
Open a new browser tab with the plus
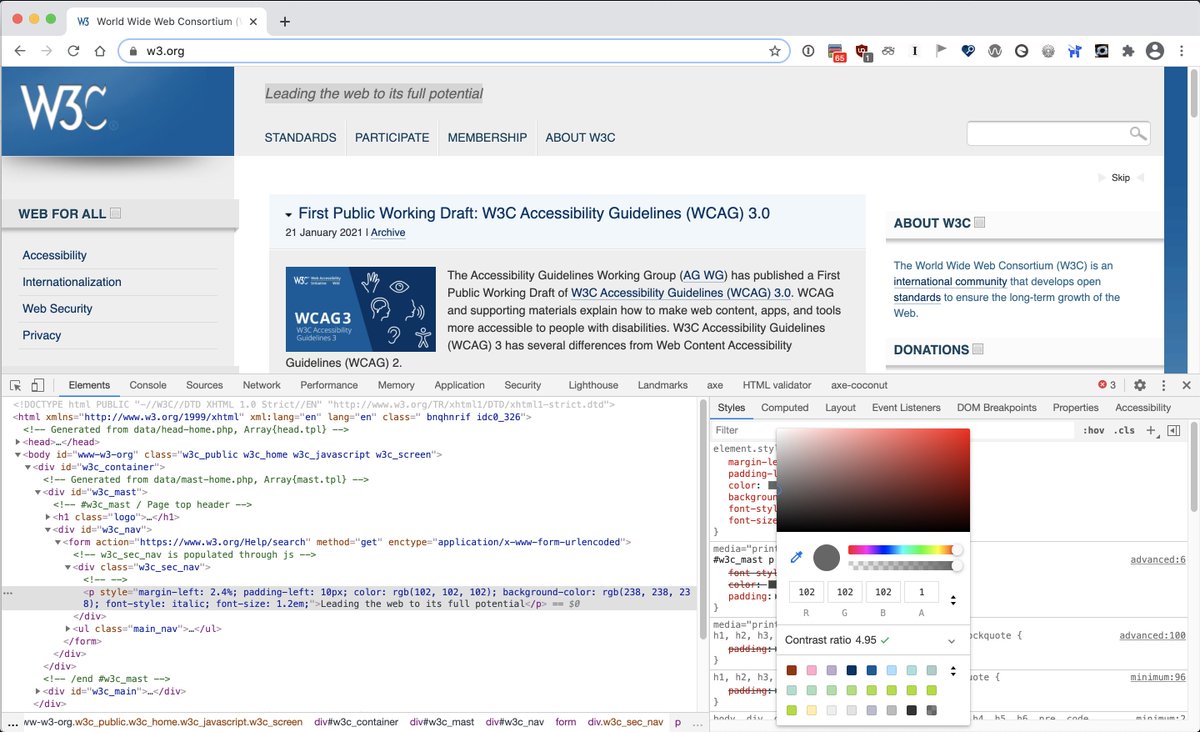[285, 21]
